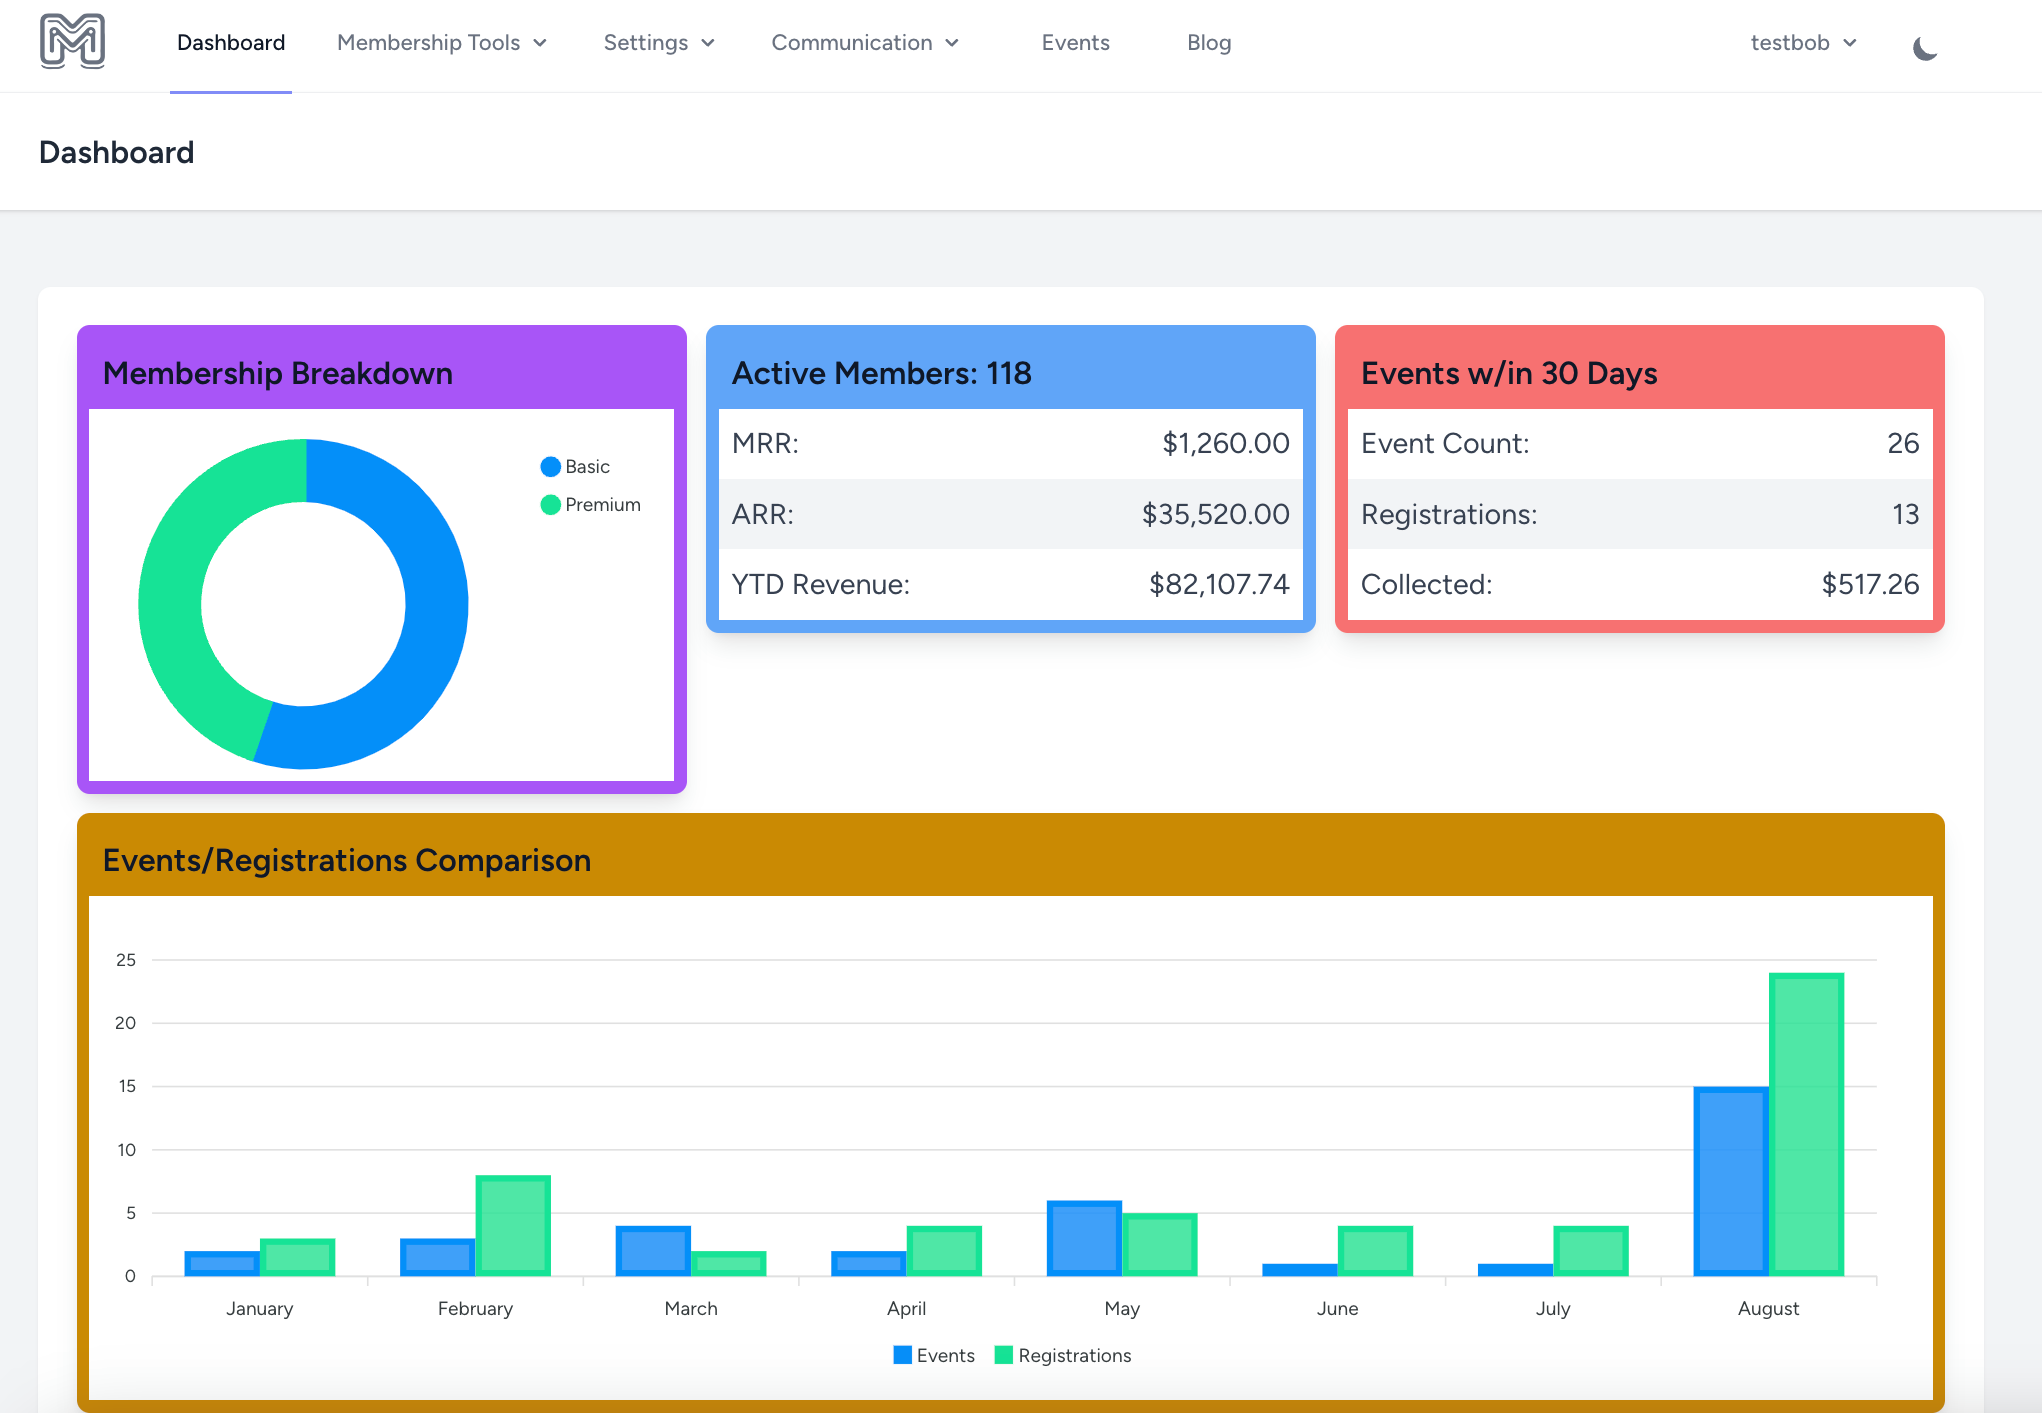Viewport: 2042px width, 1413px height.
Task: Toggle dark mode with the moon icon
Action: (x=1923, y=45)
